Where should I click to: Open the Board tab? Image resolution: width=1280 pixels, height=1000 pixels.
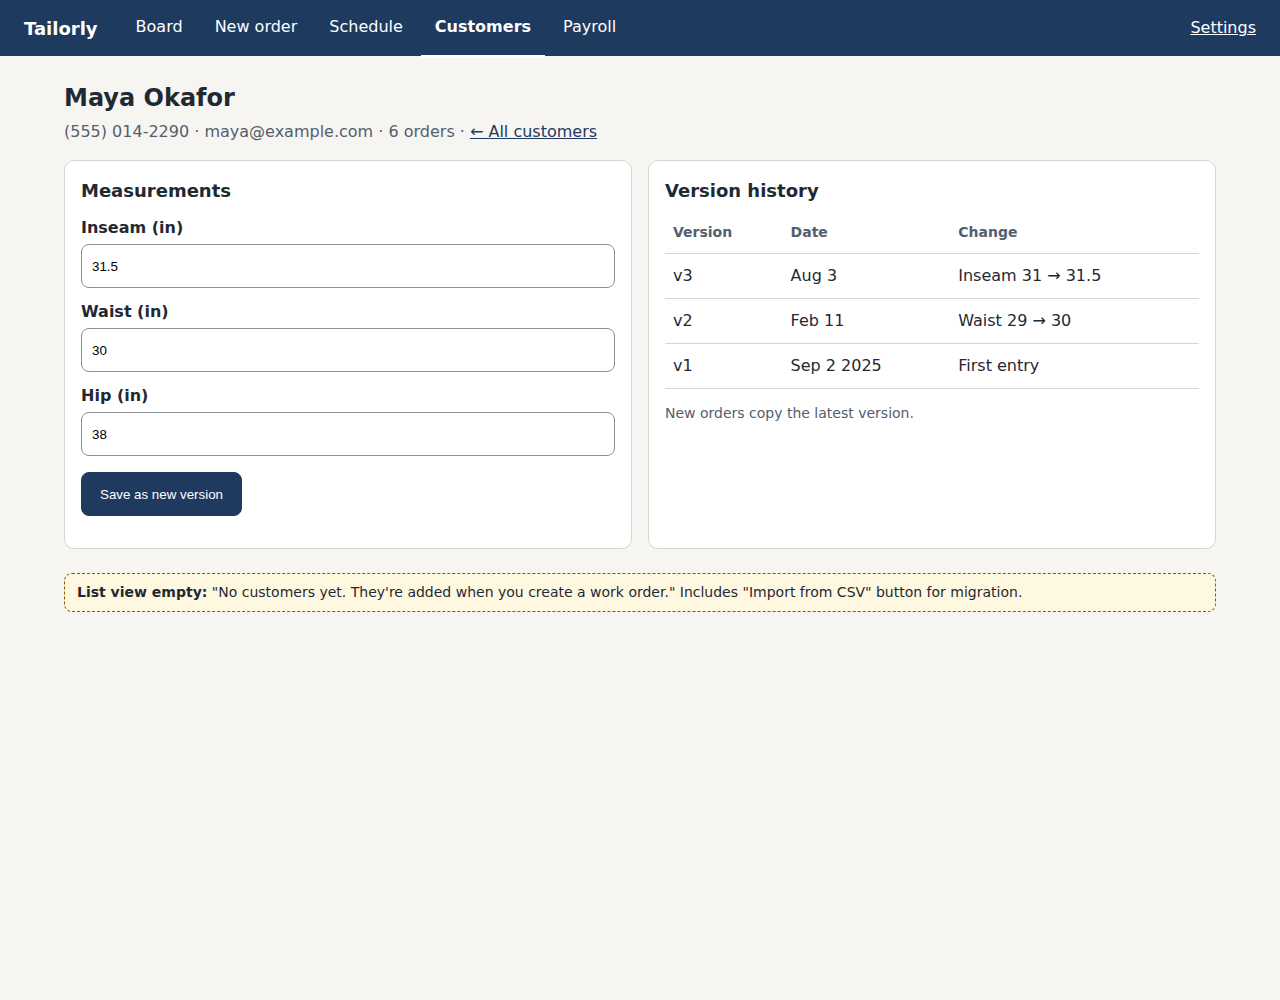(x=159, y=27)
